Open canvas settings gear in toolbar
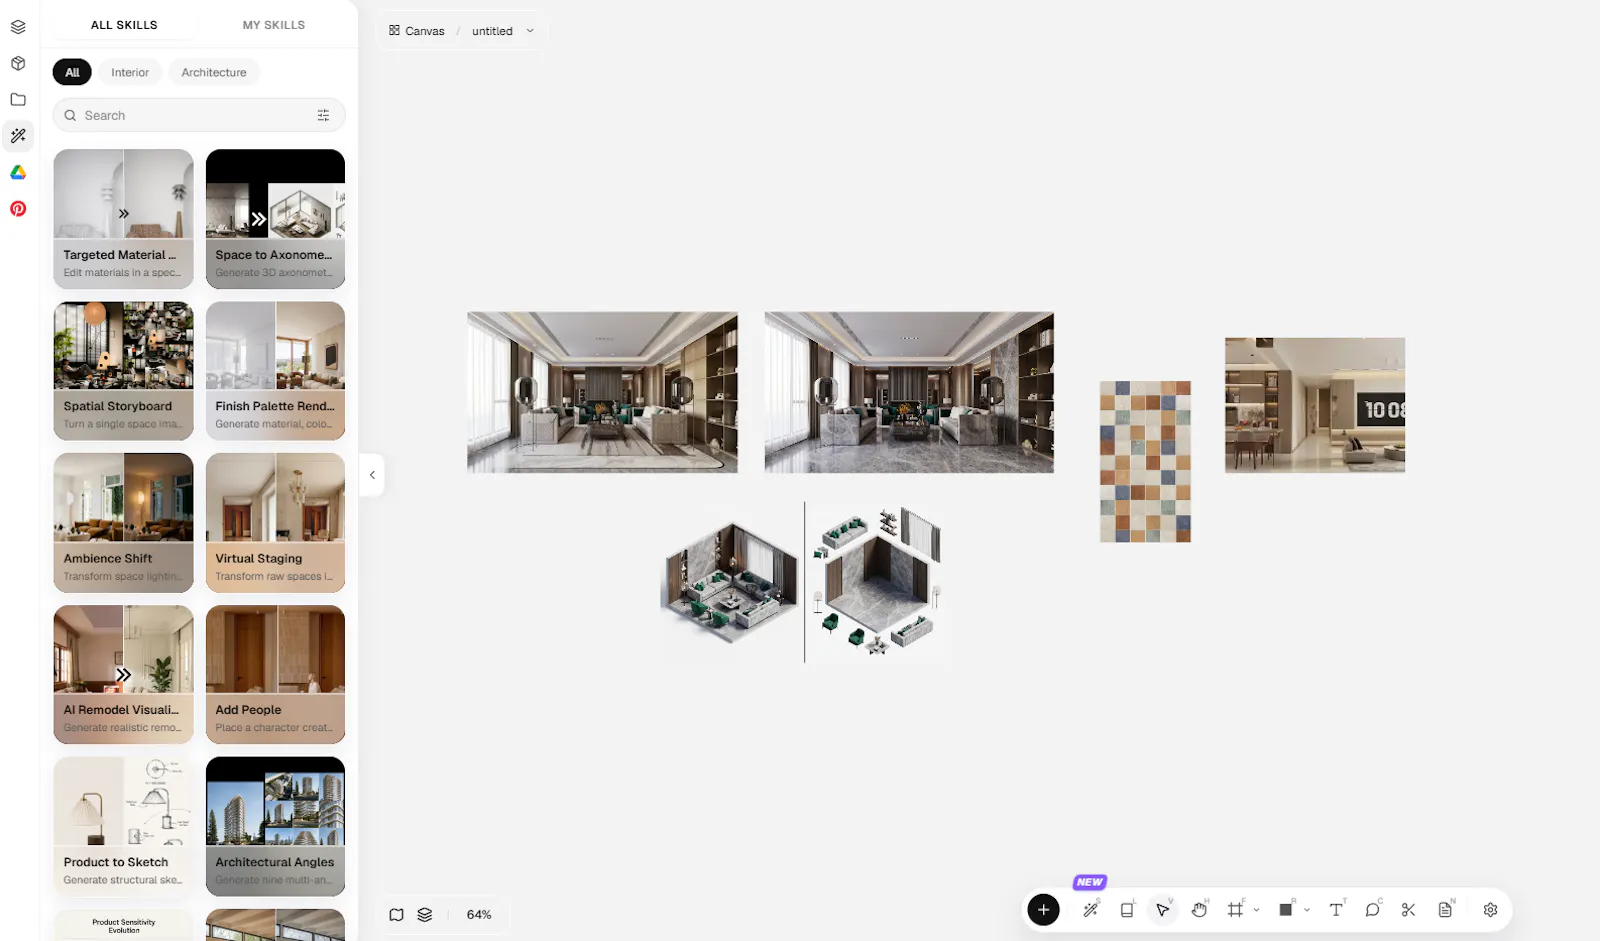This screenshot has height=941, width=1600. pos(1490,910)
